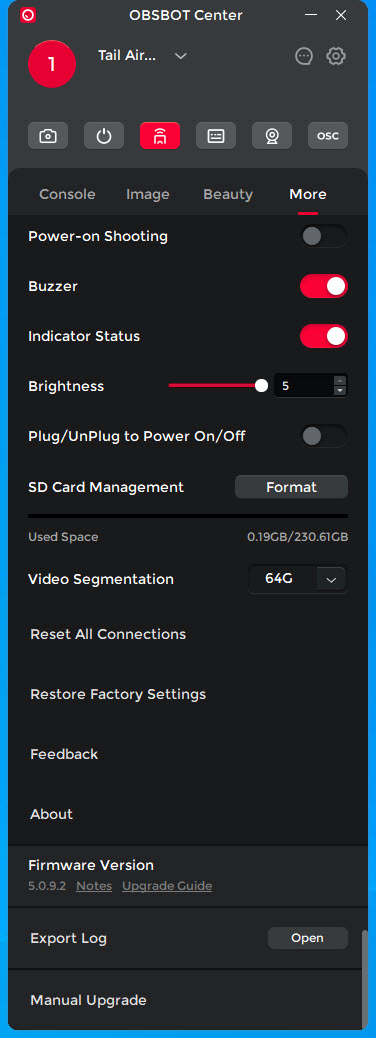This screenshot has height=1038, width=376.
Task: Click the OBSBOT logo icon in title bar
Action: [x=28, y=15]
